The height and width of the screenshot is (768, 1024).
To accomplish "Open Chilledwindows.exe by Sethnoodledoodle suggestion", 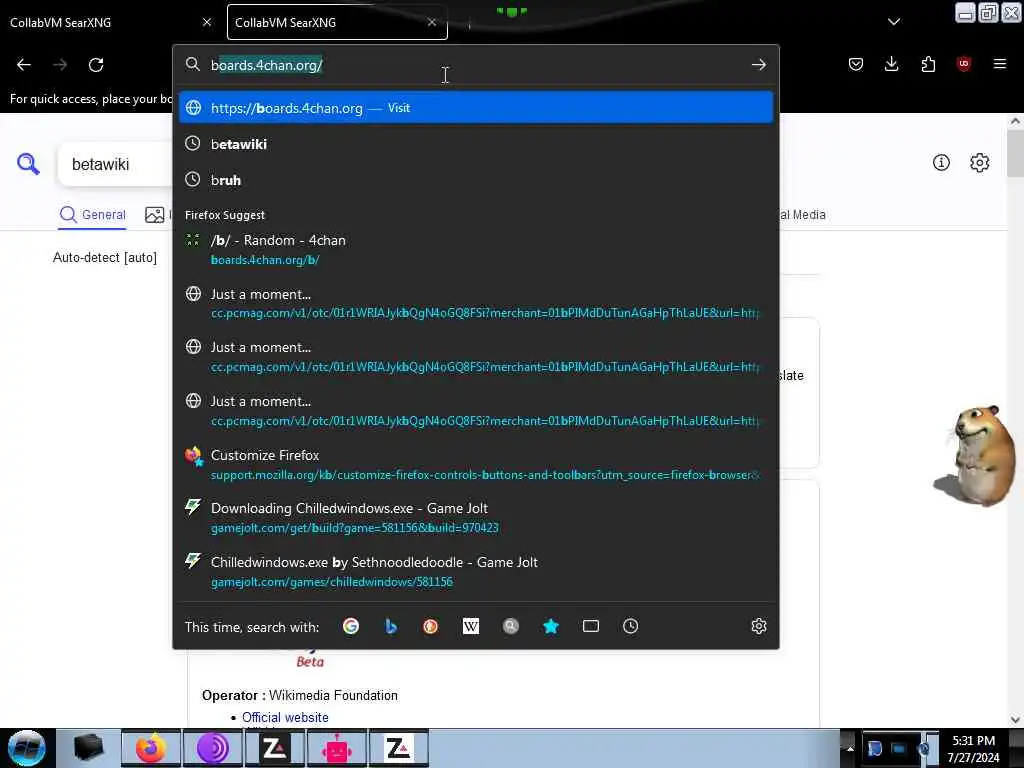I will [x=476, y=571].
